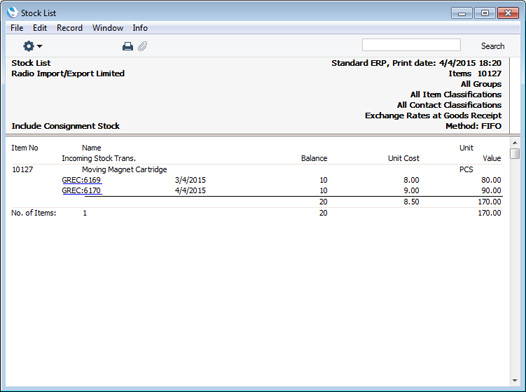Click the date 3/4/2015

190,180
